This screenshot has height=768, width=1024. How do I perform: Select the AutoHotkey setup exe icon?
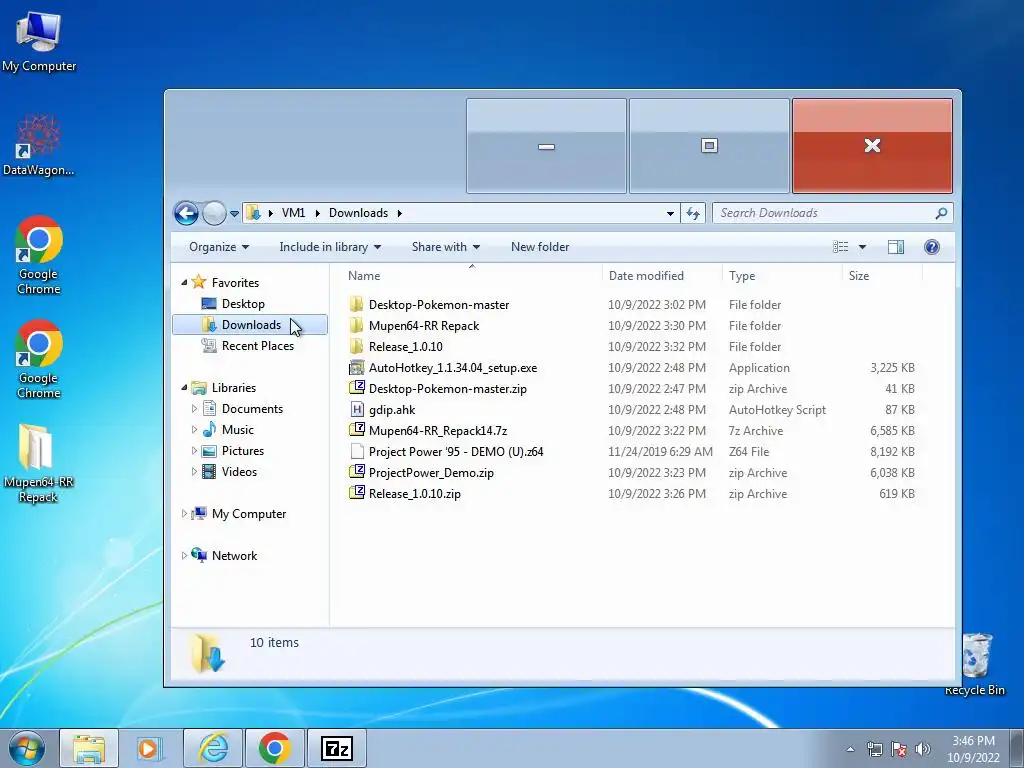(357, 368)
